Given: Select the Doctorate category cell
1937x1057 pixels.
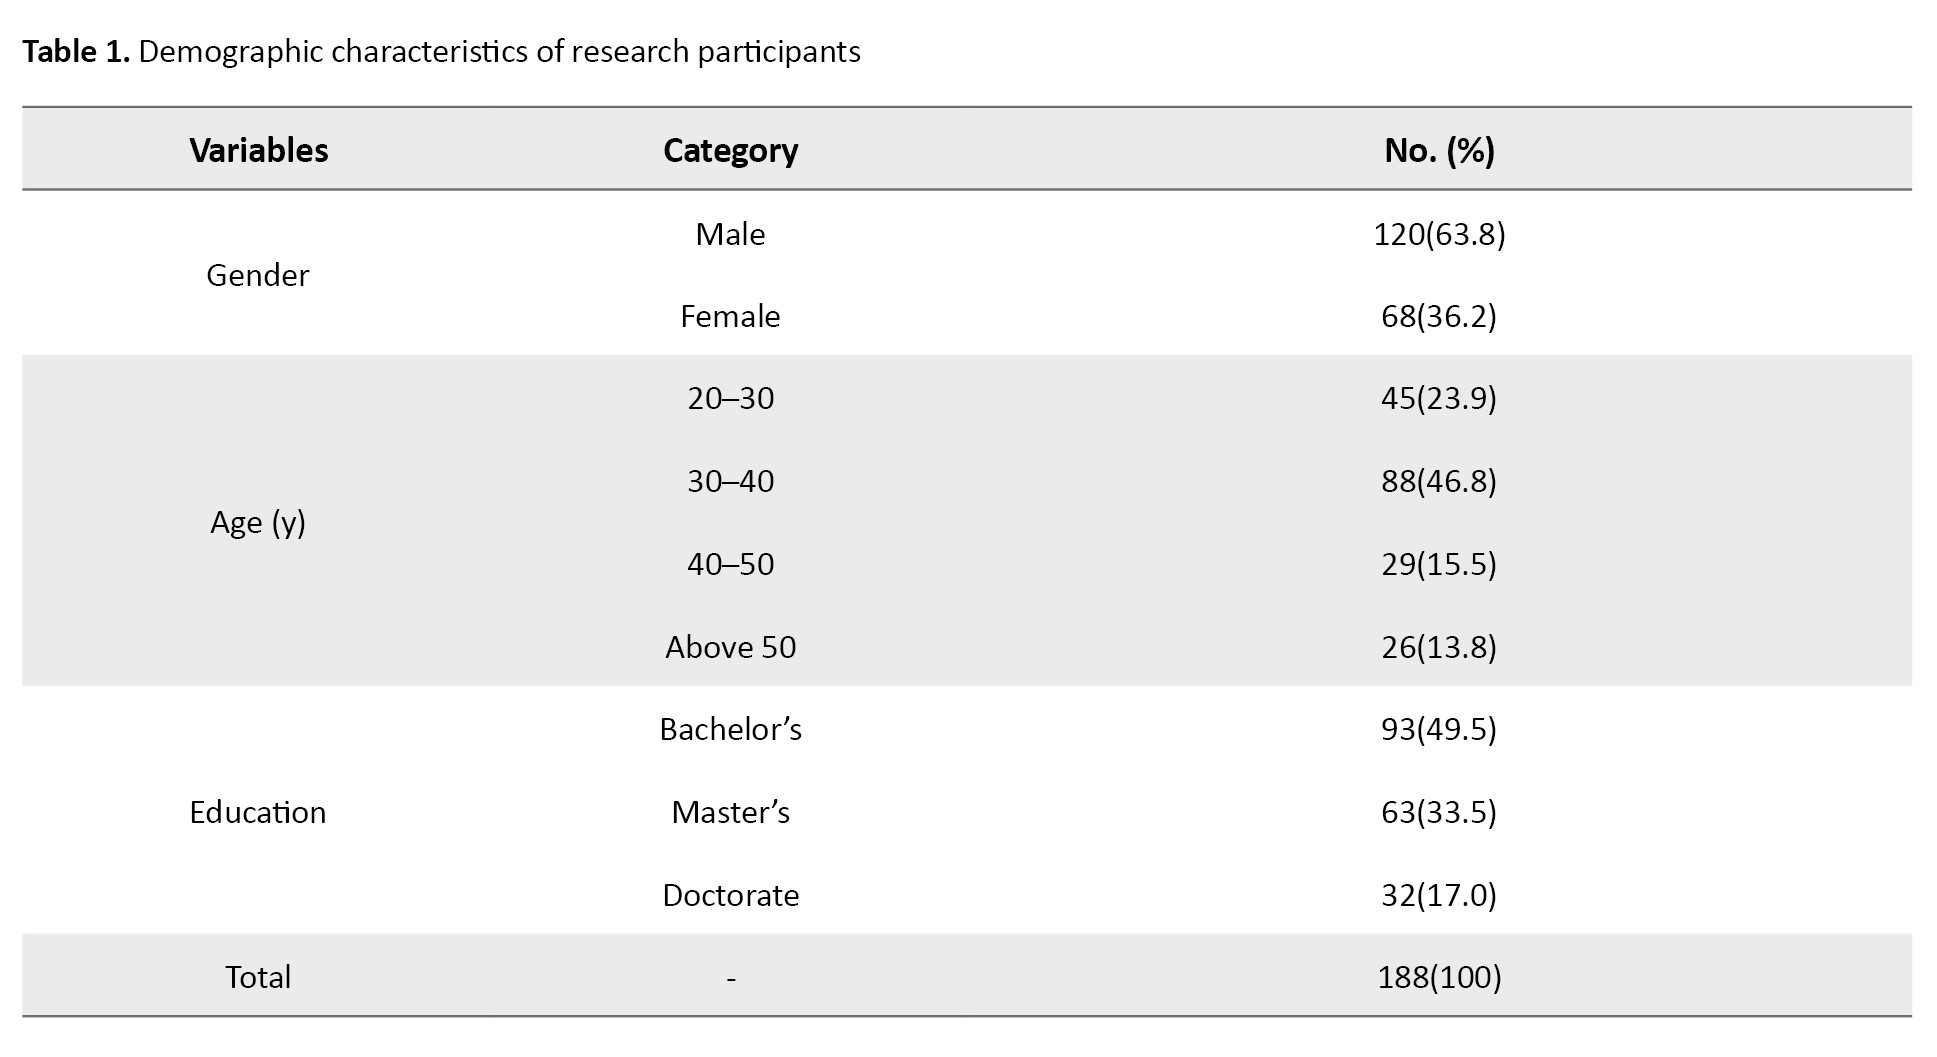Looking at the screenshot, I should click(730, 895).
